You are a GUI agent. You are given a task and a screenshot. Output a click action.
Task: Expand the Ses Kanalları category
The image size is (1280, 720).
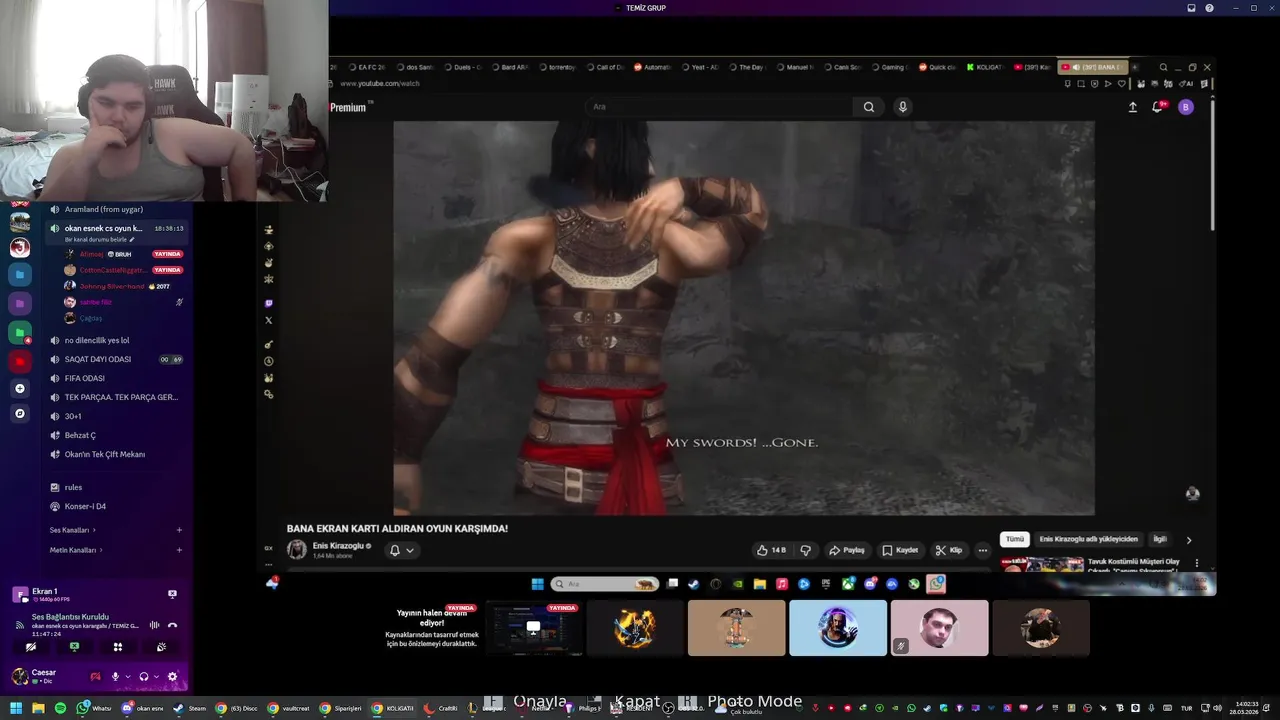73,530
